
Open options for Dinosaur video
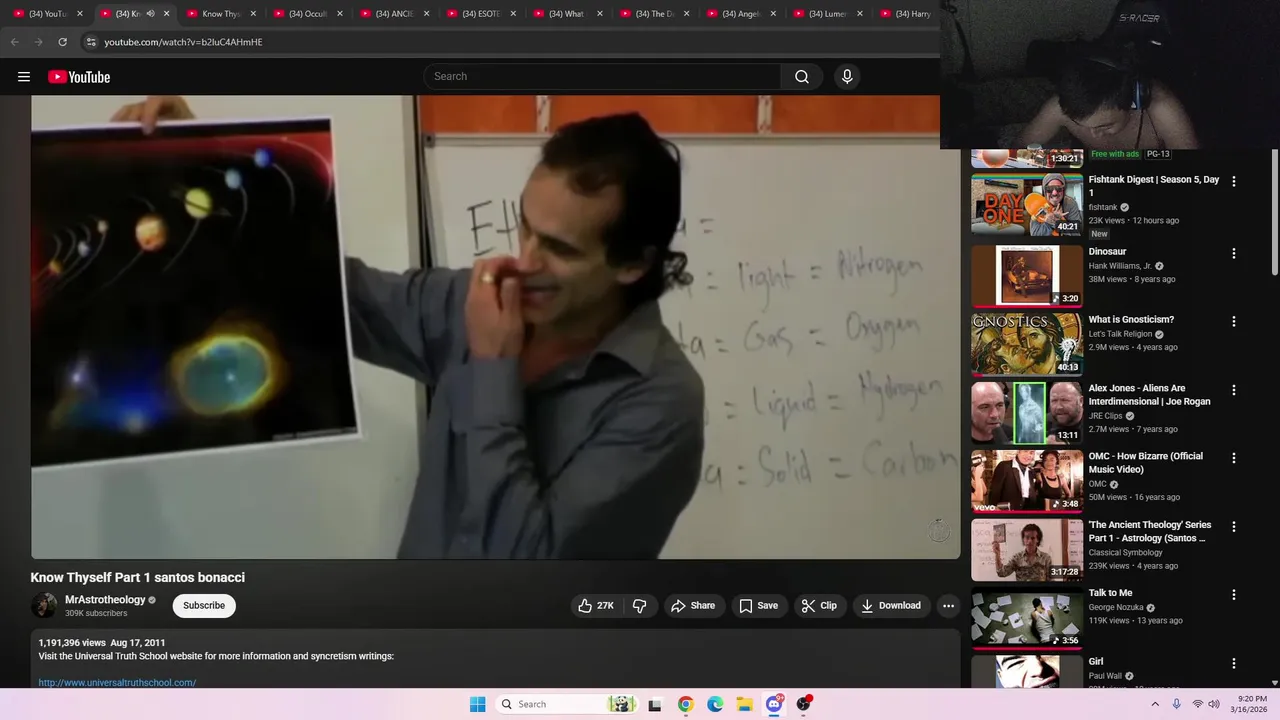coord(1234,254)
